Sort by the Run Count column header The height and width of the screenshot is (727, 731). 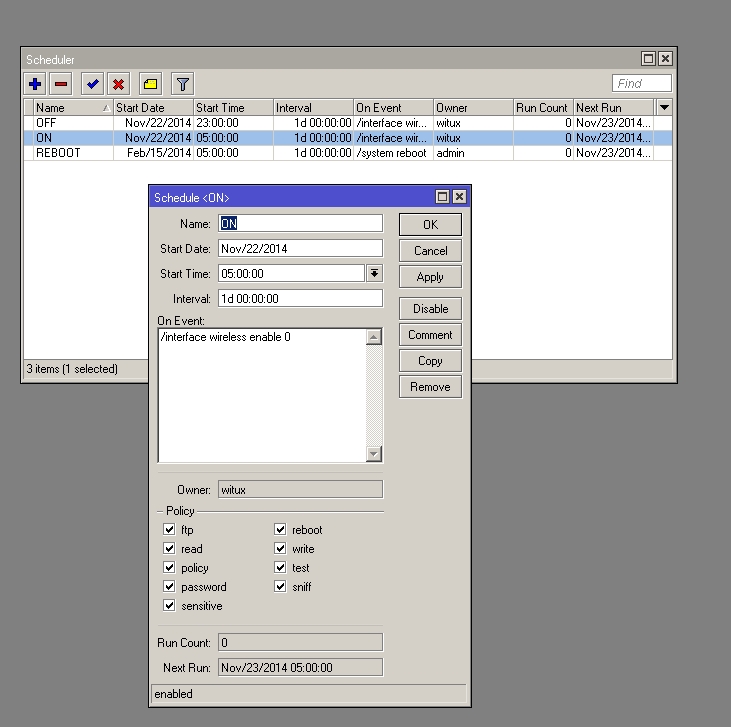click(544, 108)
